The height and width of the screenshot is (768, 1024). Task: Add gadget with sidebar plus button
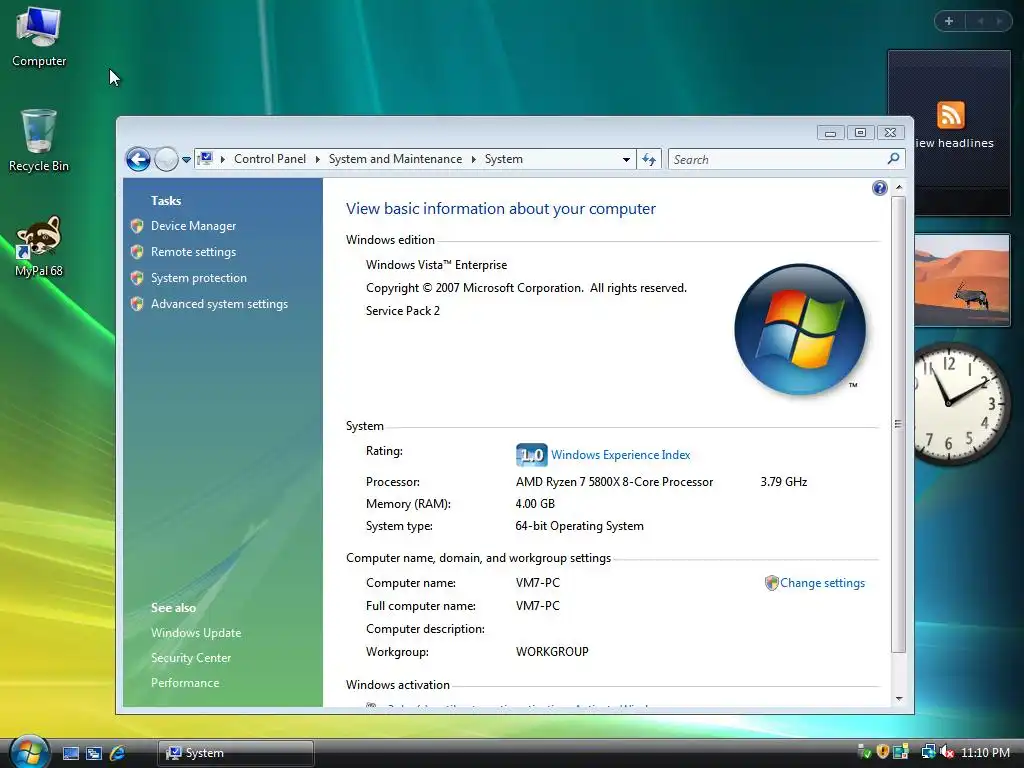(949, 21)
